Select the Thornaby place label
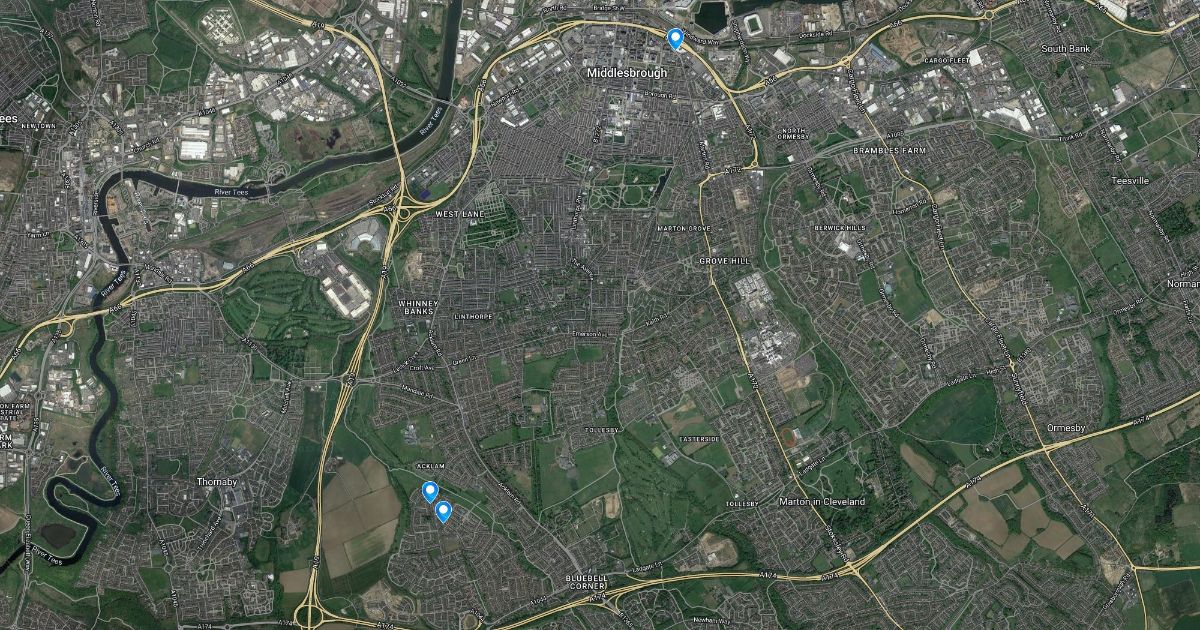 click(x=216, y=482)
